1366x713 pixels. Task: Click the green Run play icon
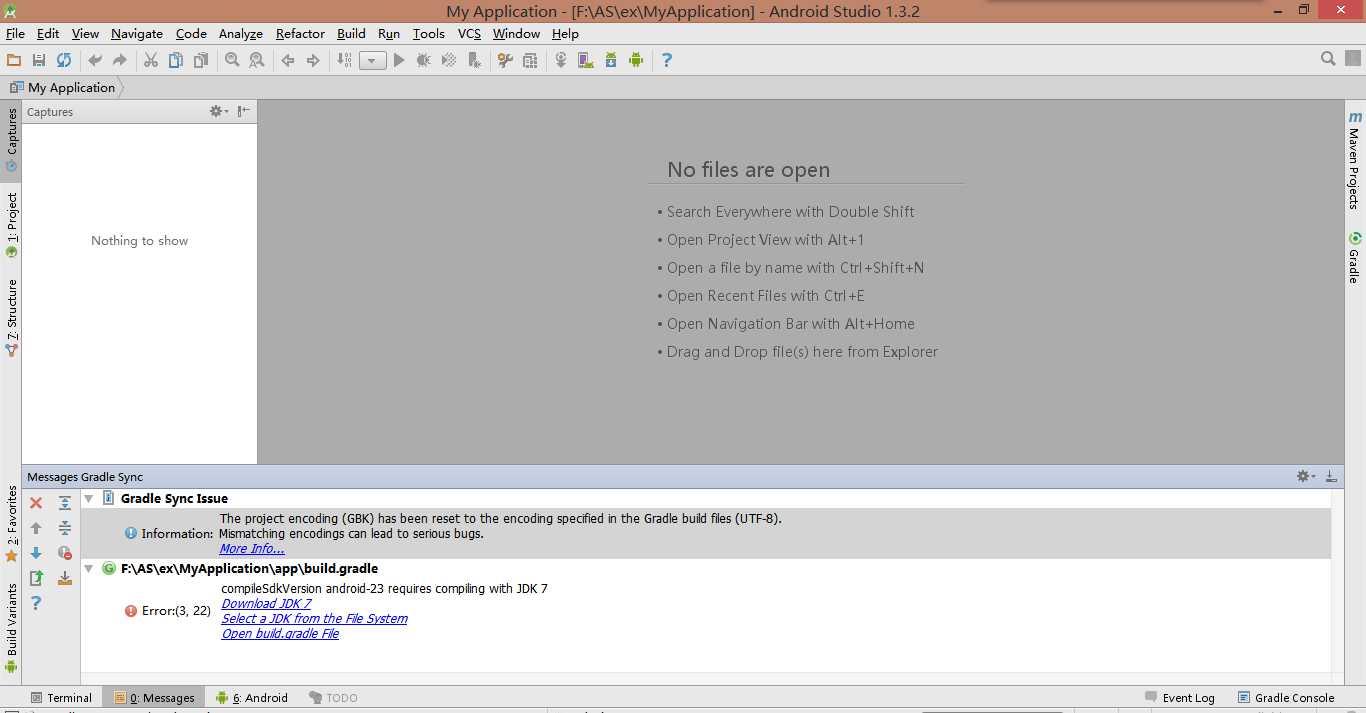[x=399, y=60]
